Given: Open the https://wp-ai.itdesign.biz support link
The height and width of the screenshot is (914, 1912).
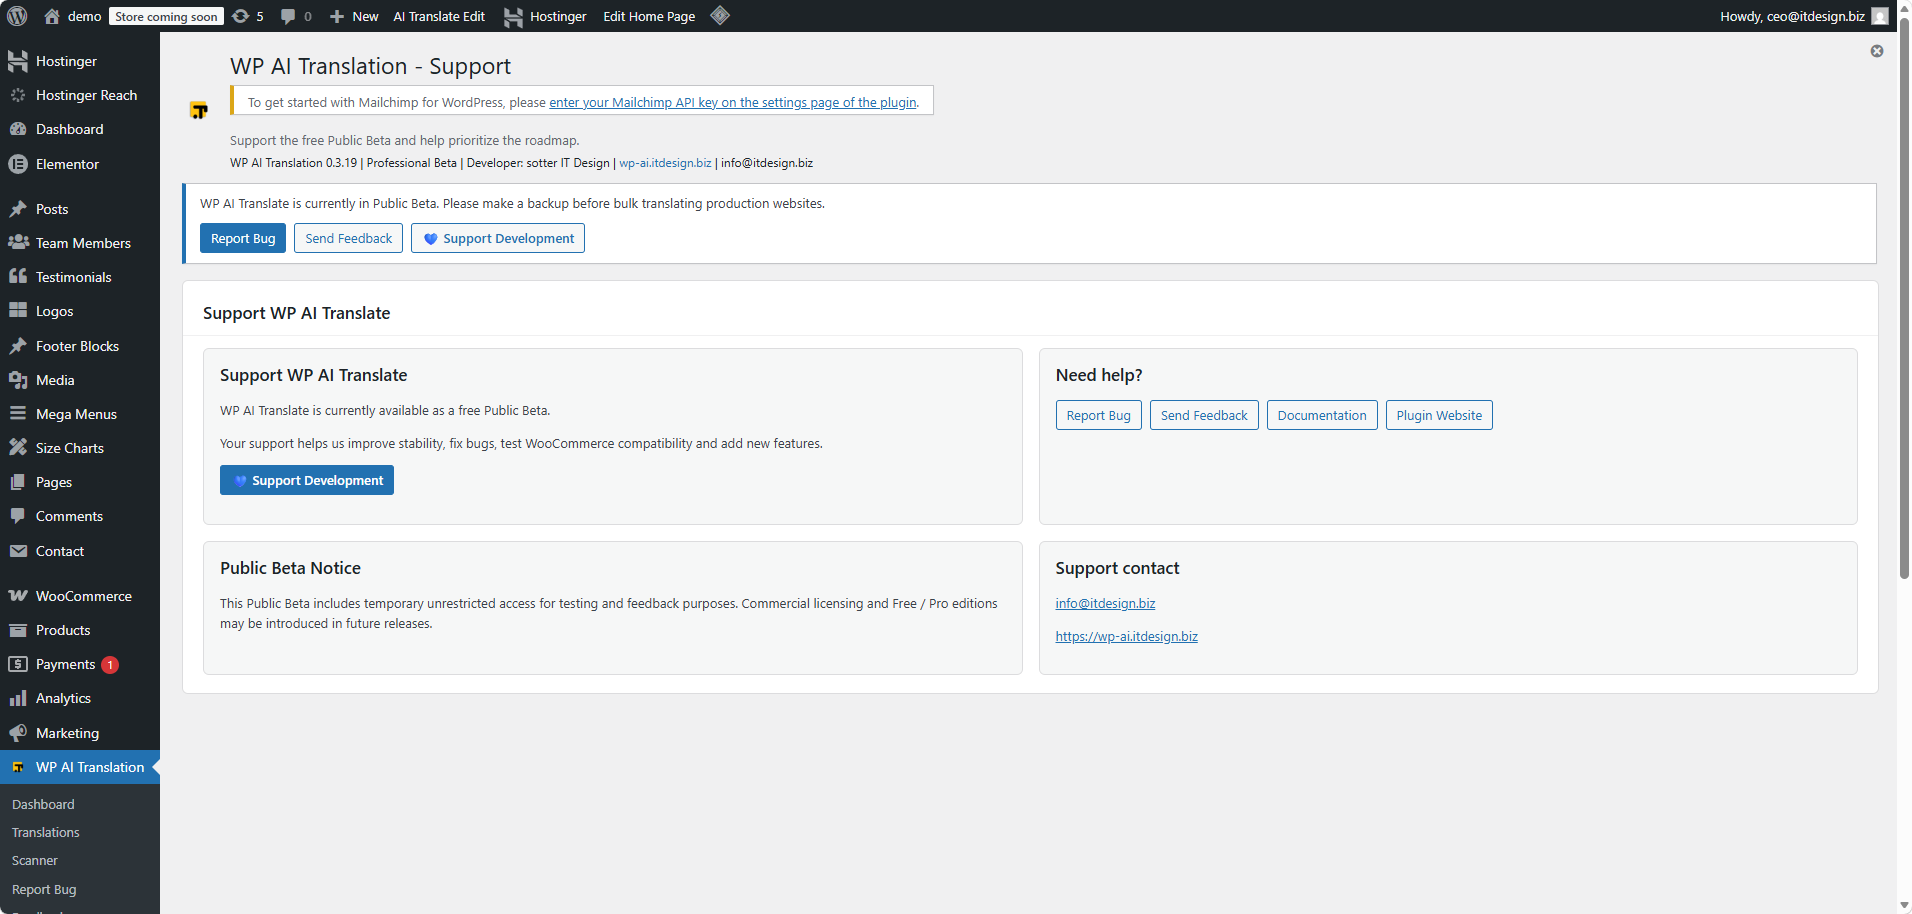Looking at the screenshot, I should [x=1127, y=636].
